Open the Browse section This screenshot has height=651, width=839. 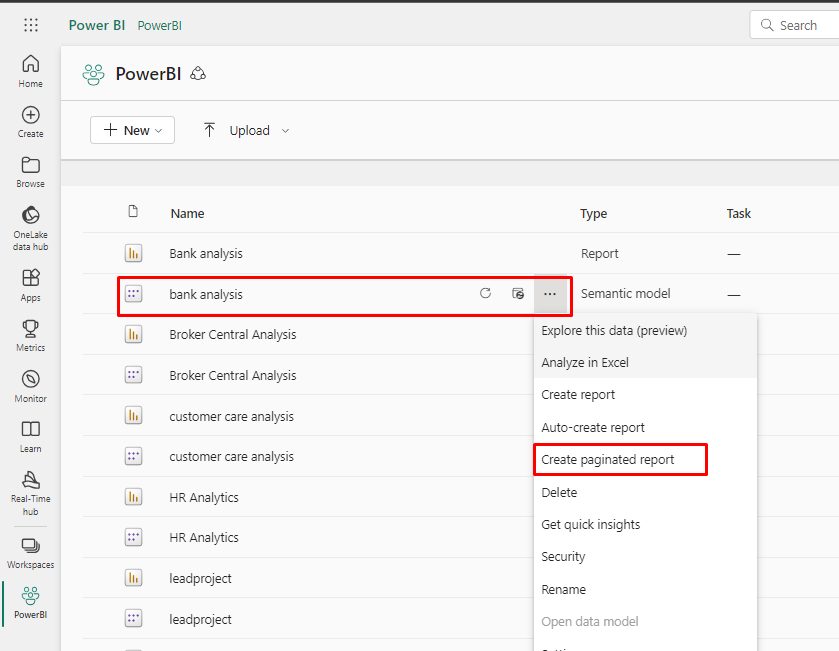tap(30, 170)
